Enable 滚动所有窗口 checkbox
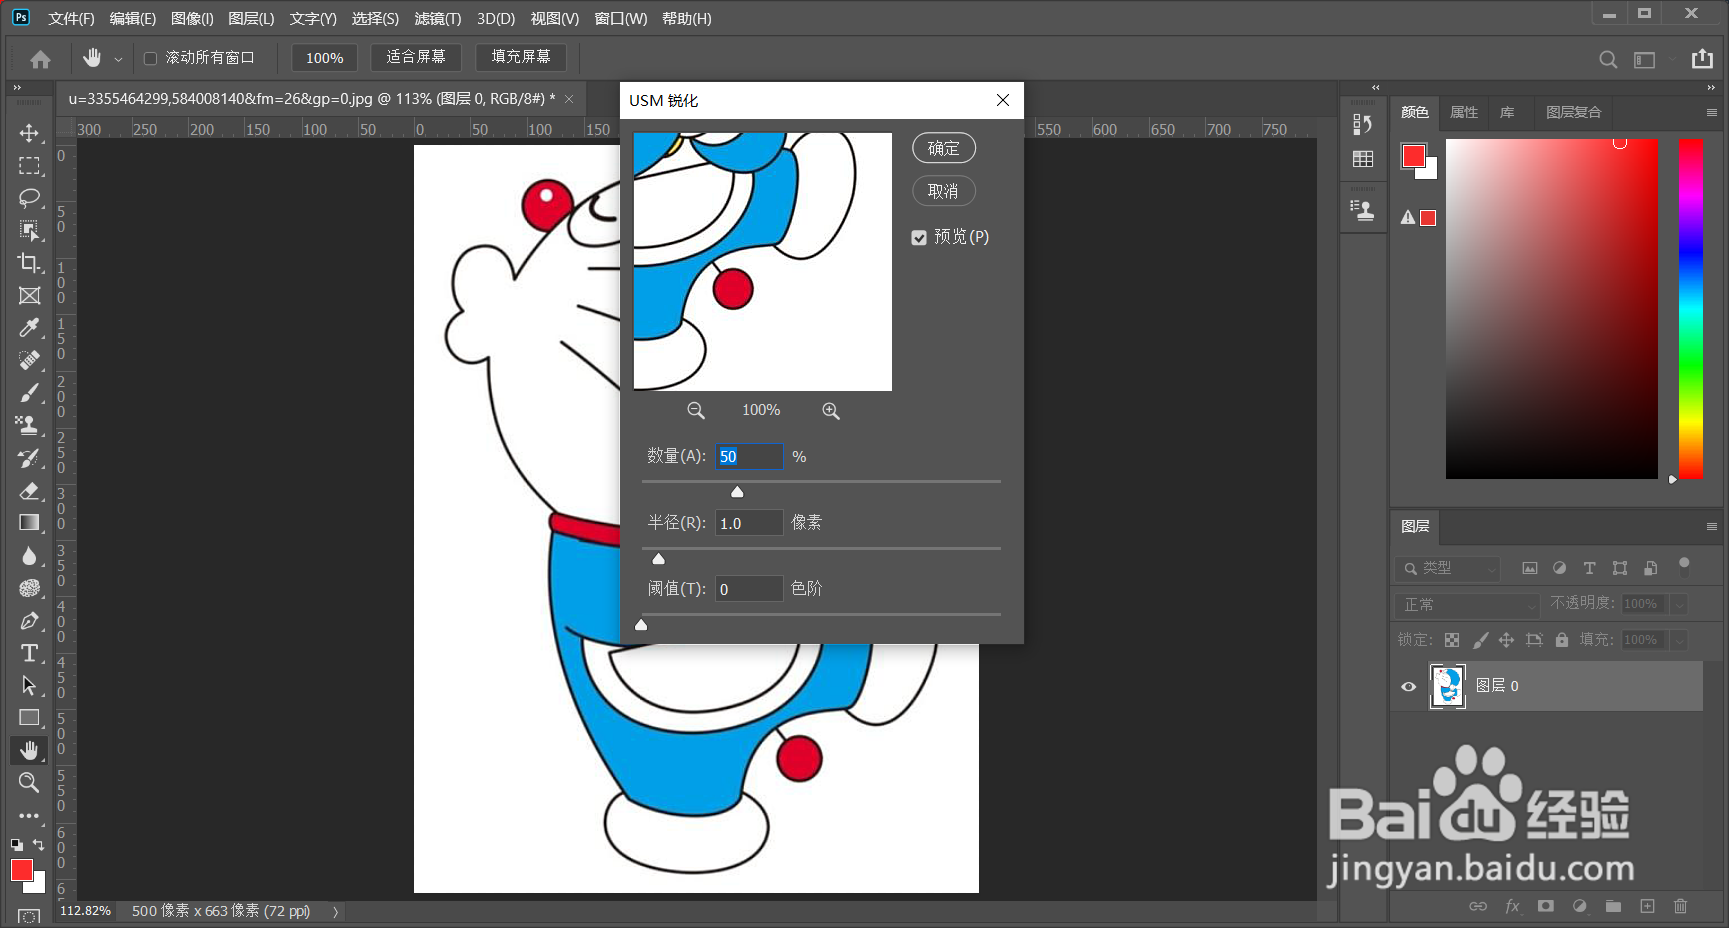 (151, 58)
